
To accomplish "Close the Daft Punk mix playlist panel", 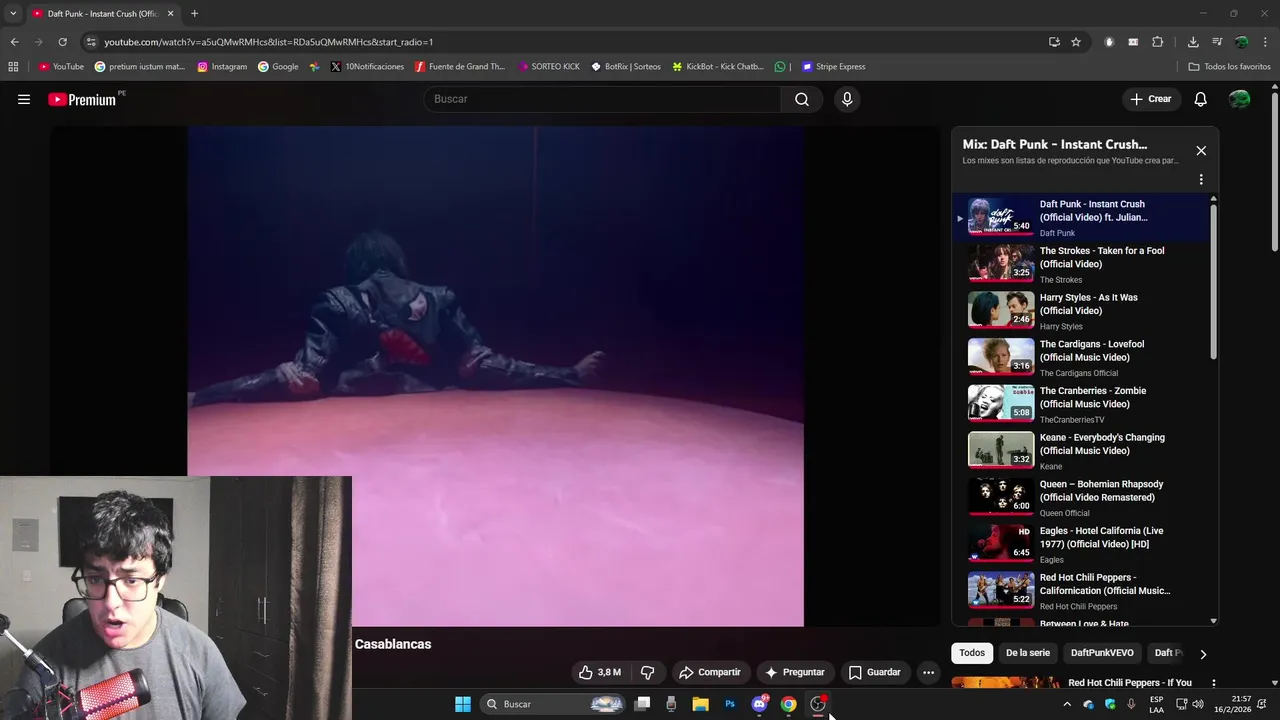I will tap(1201, 151).
